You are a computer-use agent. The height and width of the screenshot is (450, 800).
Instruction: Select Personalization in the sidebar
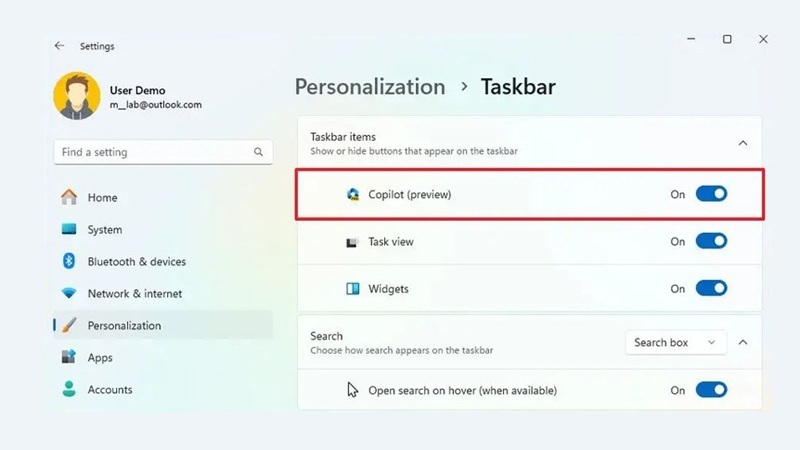(x=124, y=325)
